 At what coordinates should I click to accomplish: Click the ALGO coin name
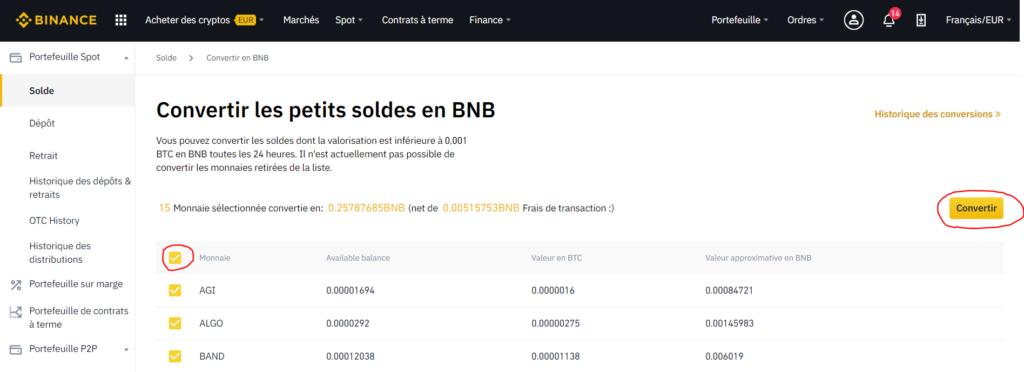click(x=210, y=324)
